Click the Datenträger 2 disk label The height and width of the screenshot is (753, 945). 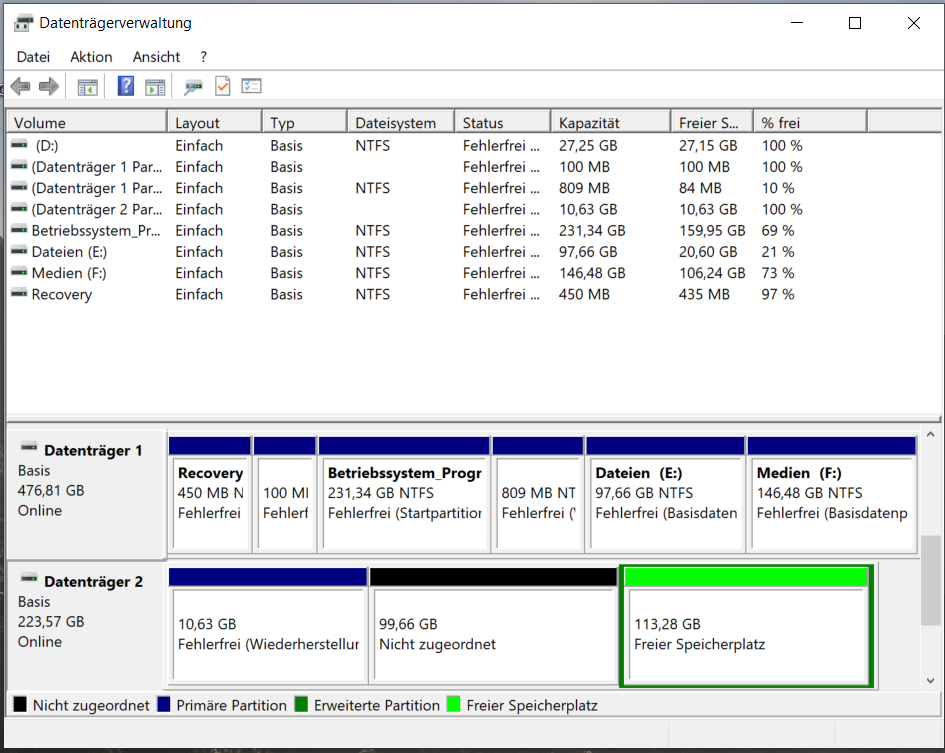click(93, 582)
